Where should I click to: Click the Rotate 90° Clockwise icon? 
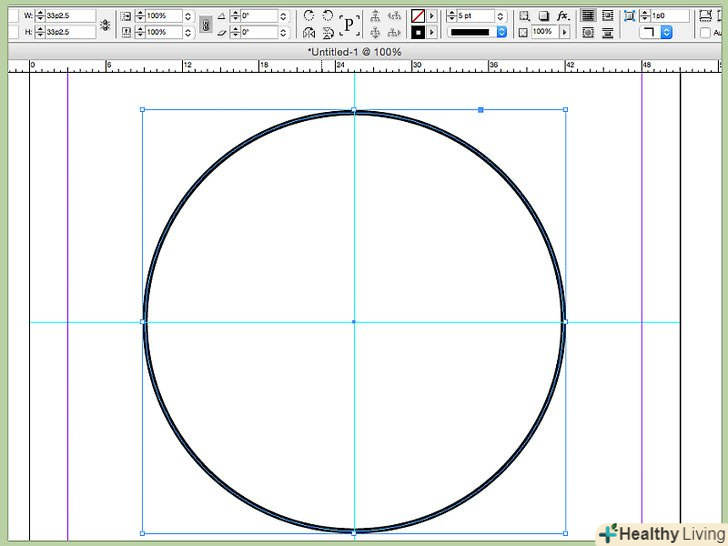tap(308, 16)
